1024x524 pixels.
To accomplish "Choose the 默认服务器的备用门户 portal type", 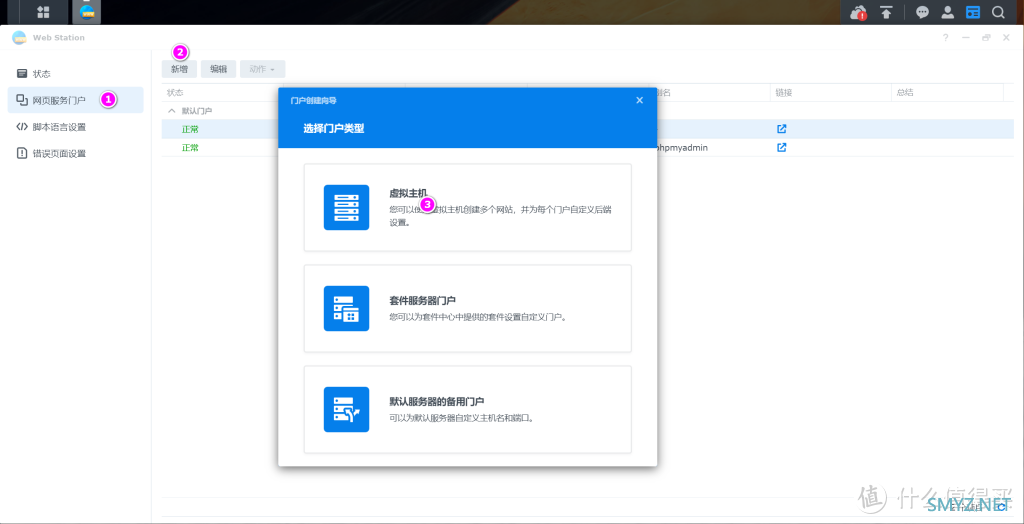I will 468,410.
